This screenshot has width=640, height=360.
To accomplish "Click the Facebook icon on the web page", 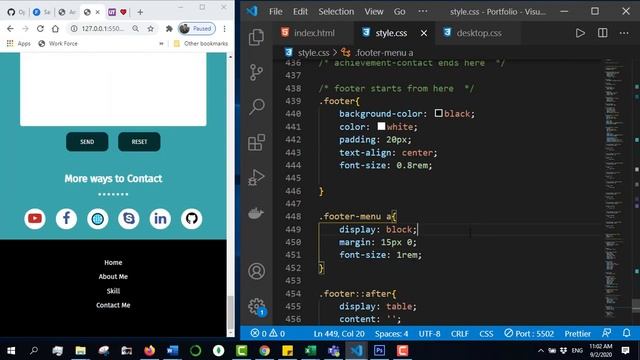I will 66,219.
